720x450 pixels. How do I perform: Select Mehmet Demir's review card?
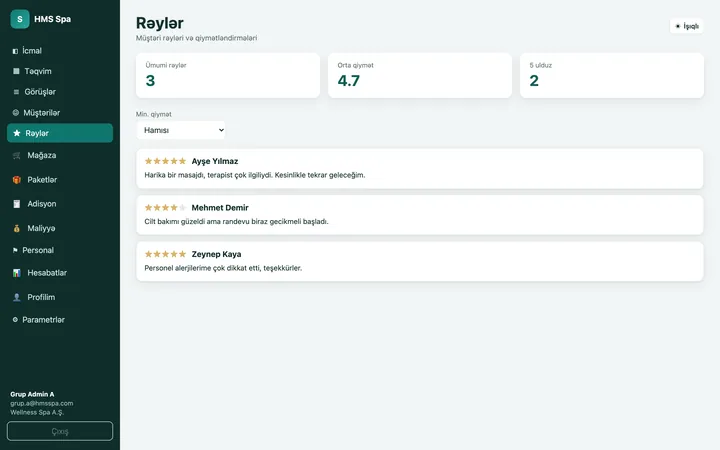click(420, 215)
